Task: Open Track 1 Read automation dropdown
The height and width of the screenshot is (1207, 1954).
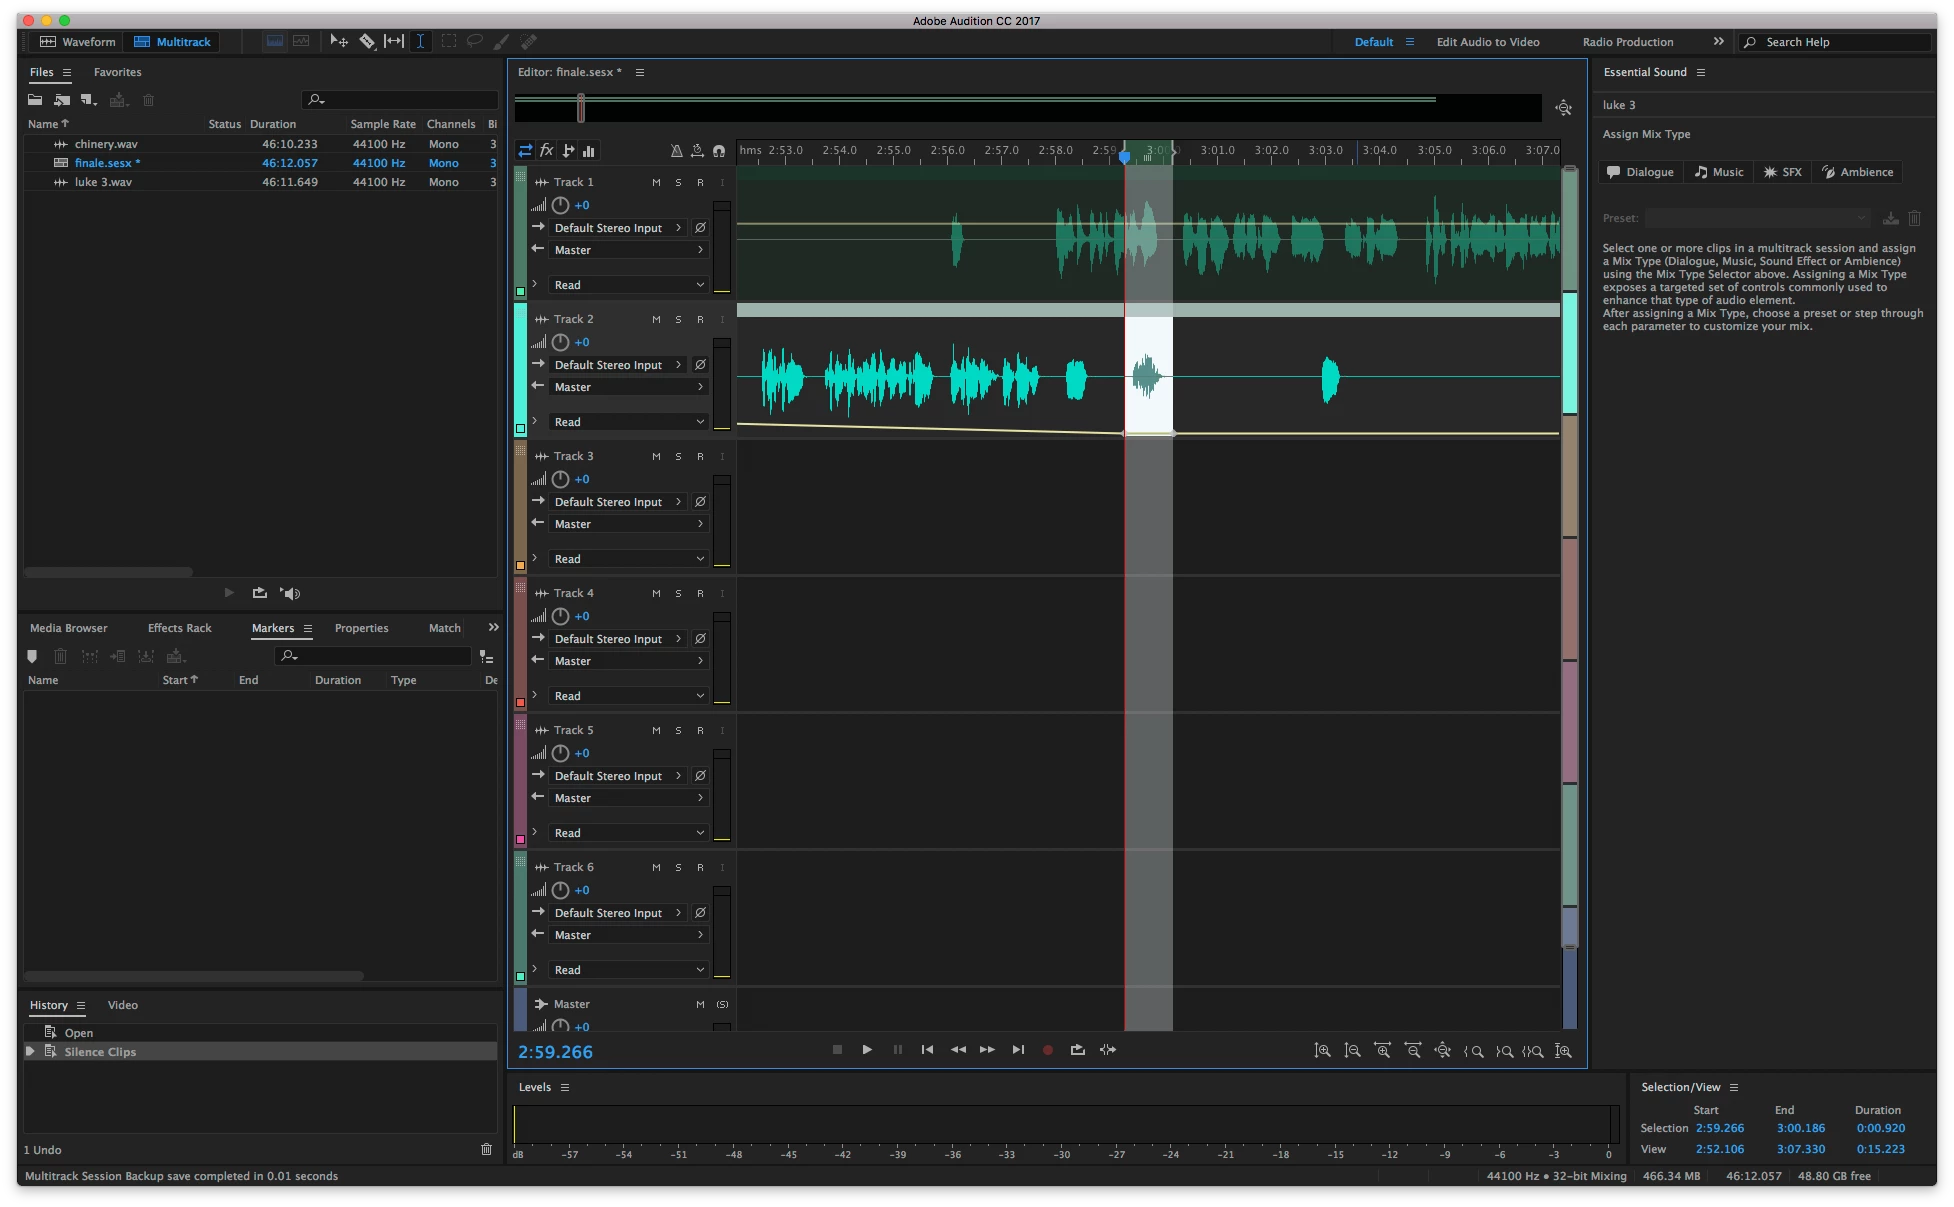Action: pos(628,285)
